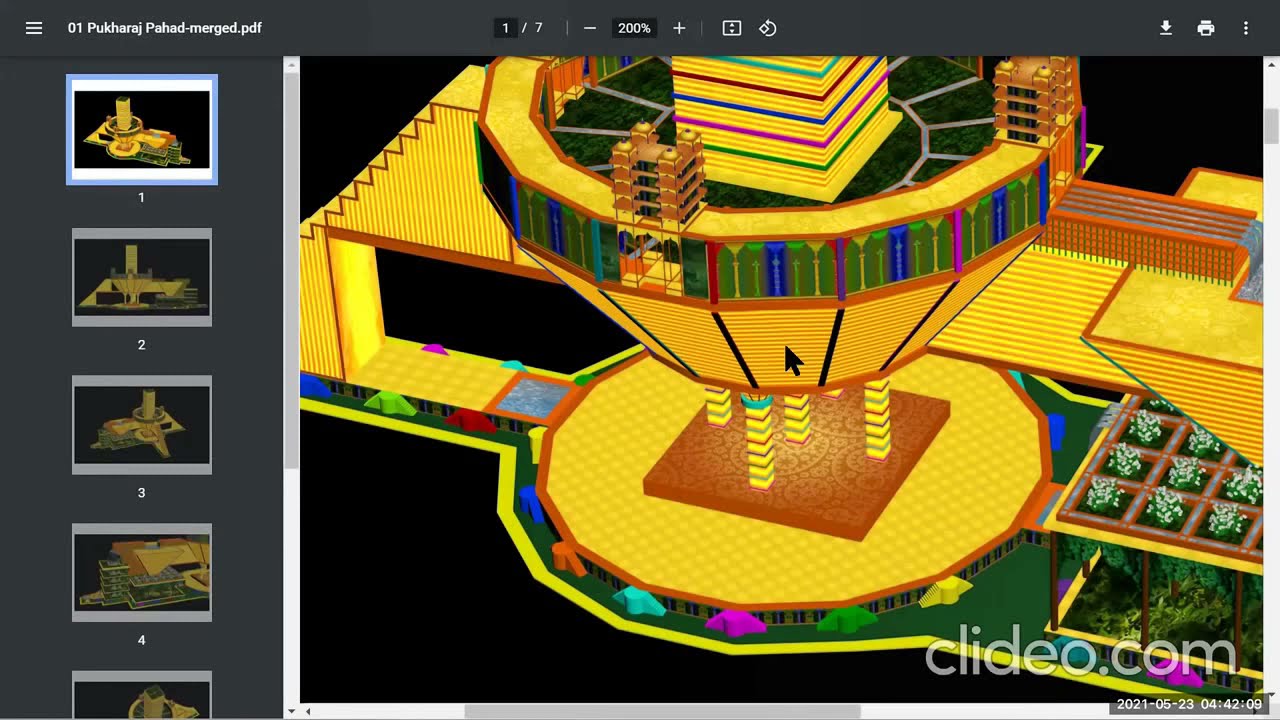Viewport: 1280px width, 720px height.
Task: Toggle the sidebar menu hamburger icon
Action: [34, 28]
